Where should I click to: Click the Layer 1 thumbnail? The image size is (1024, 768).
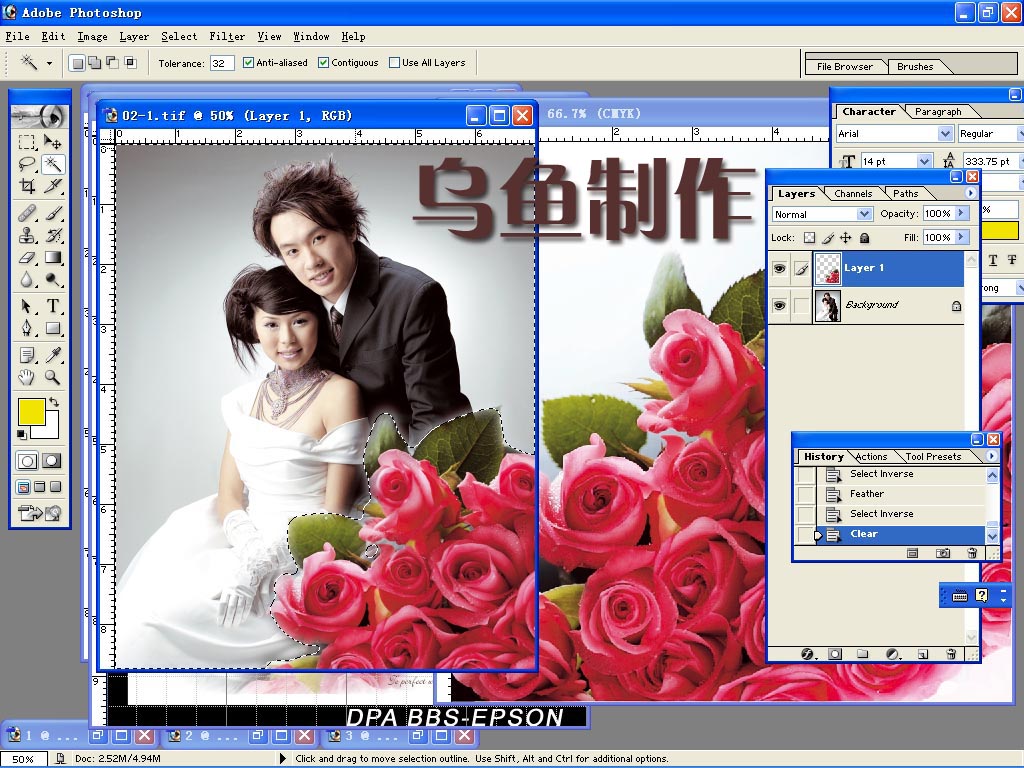point(827,268)
